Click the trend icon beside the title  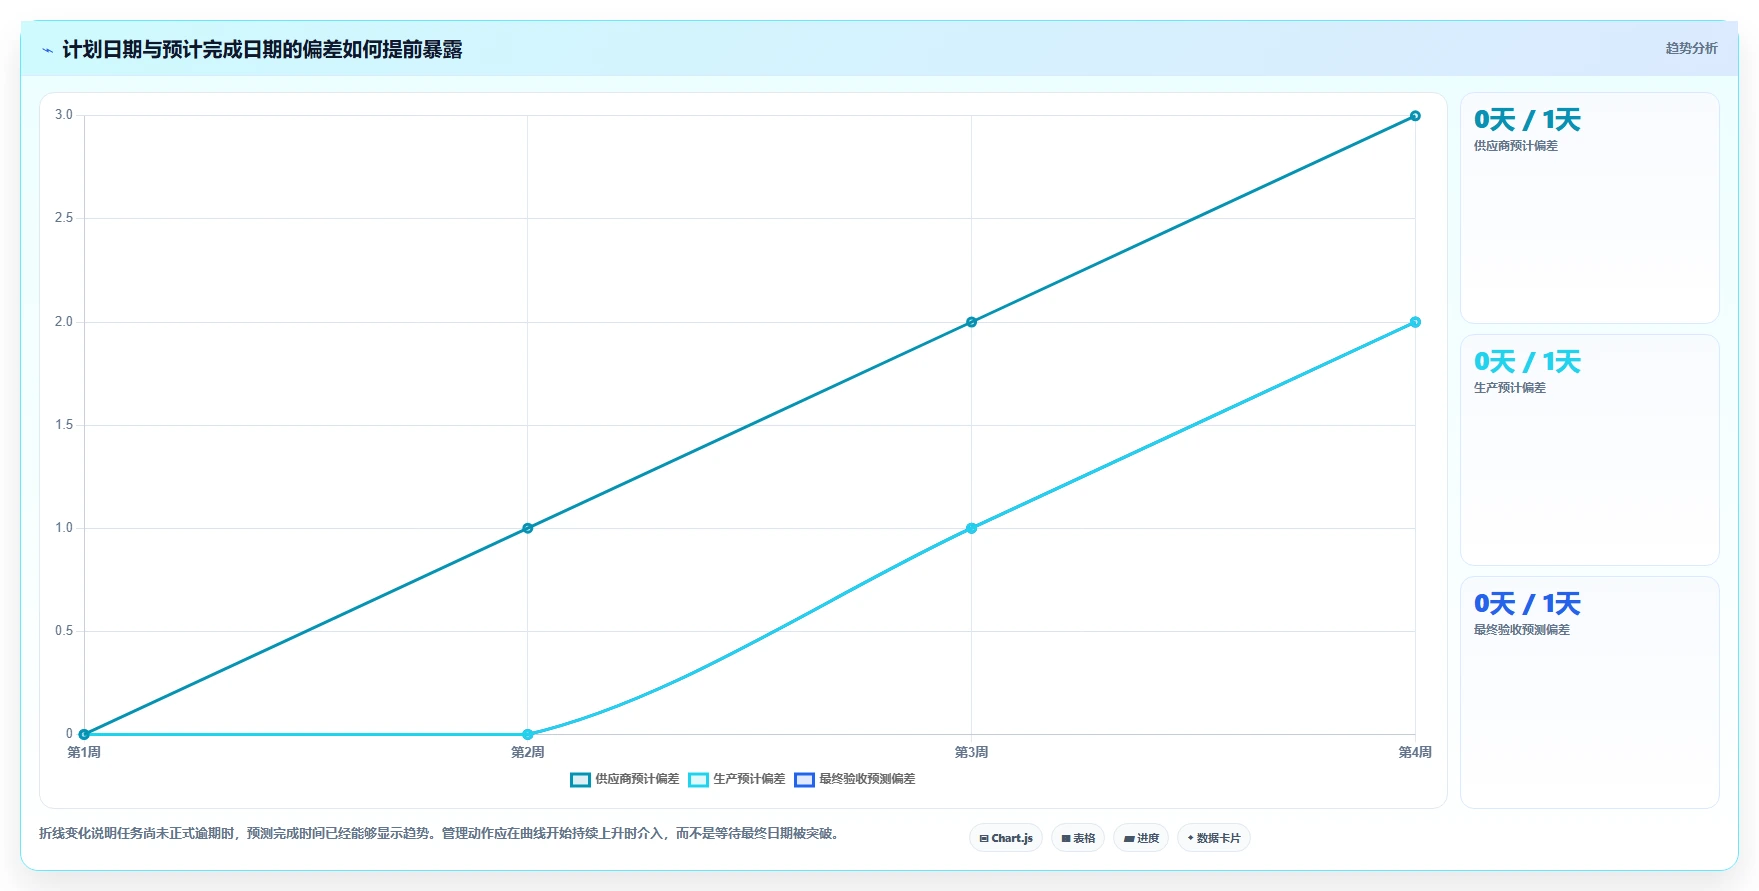[x=47, y=50]
